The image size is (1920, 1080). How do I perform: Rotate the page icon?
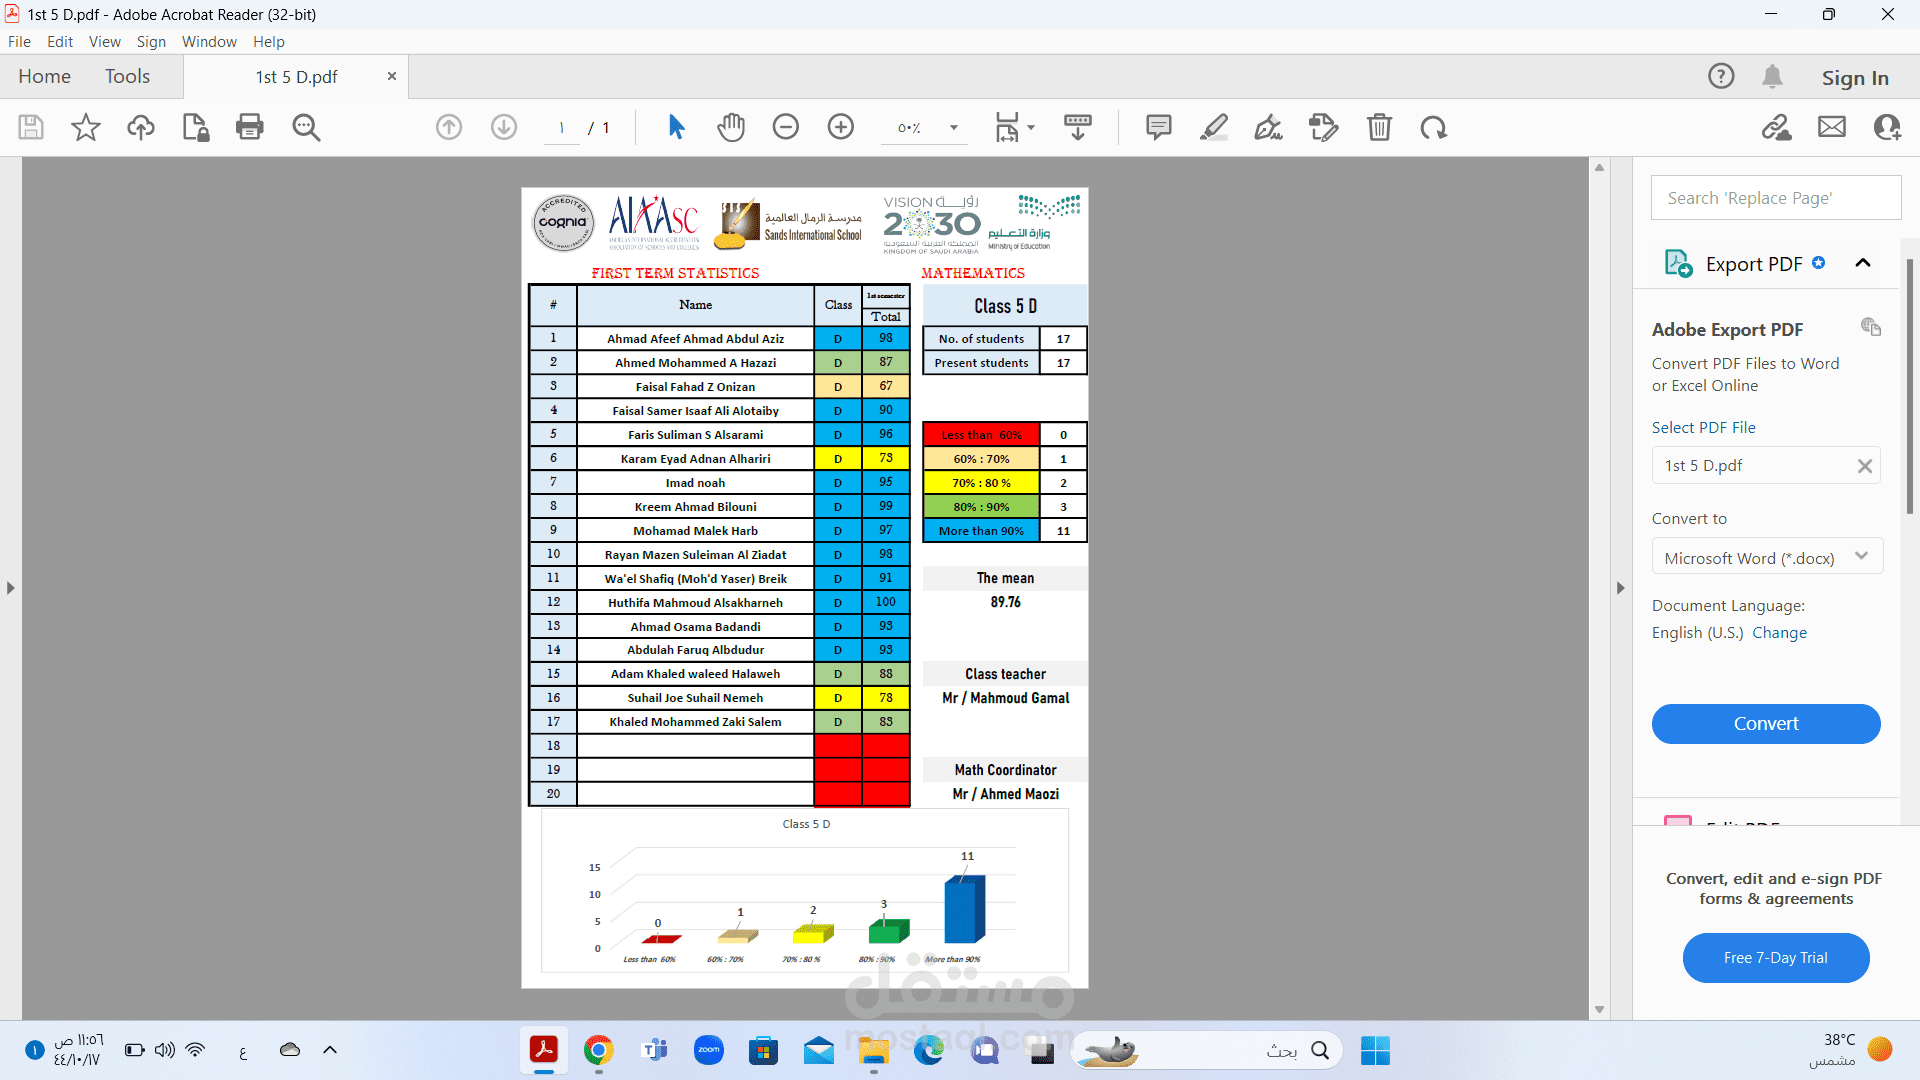[x=1434, y=127]
